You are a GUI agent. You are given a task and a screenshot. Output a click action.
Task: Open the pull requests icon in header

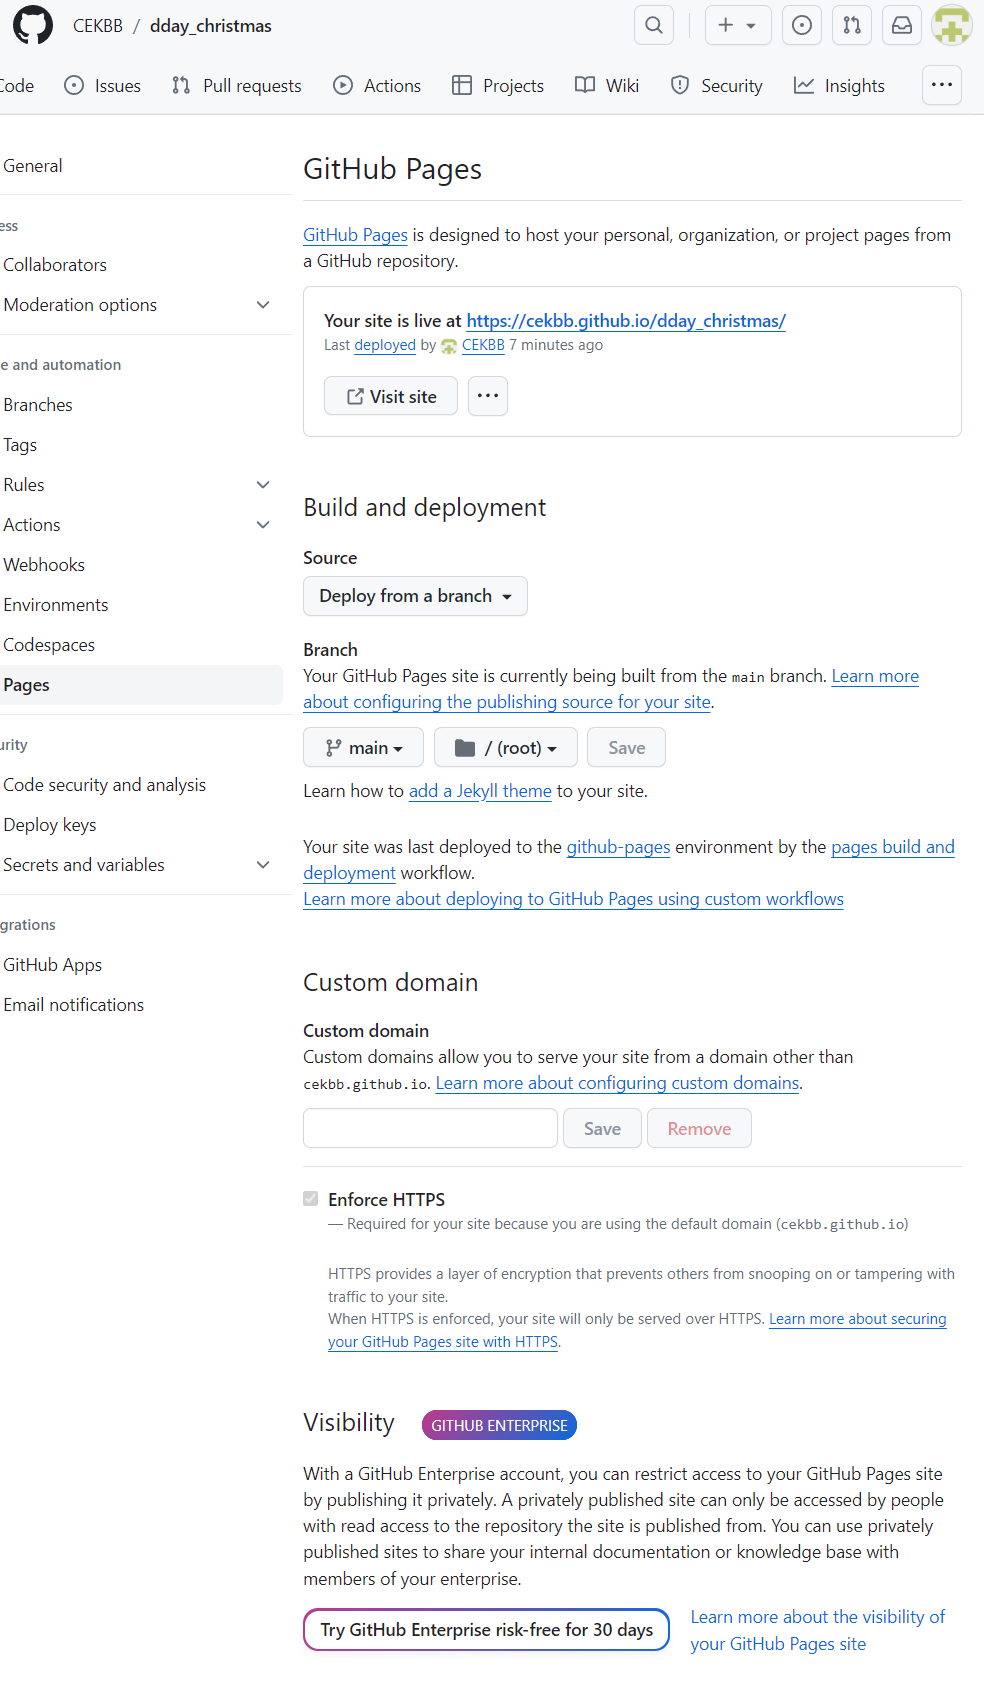852,25
